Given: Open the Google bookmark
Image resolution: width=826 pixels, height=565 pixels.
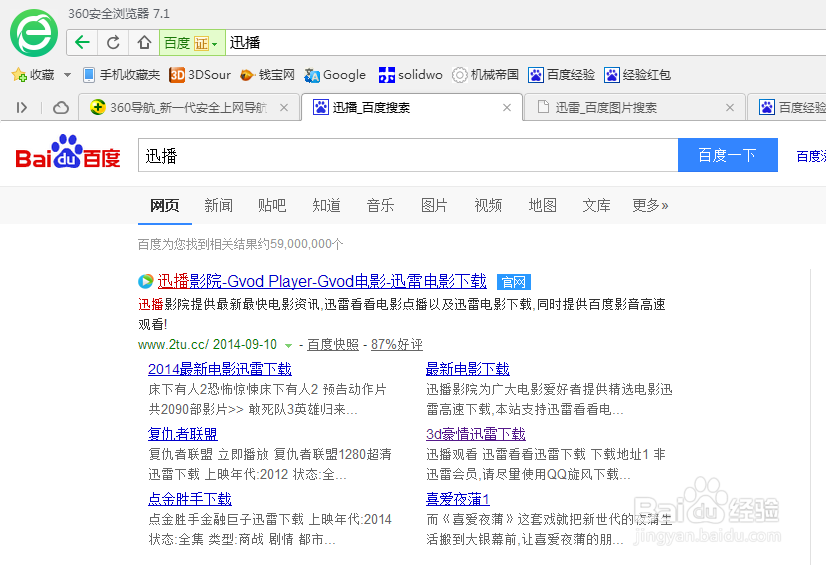Looking at the screenshot, I should point(335,75).
